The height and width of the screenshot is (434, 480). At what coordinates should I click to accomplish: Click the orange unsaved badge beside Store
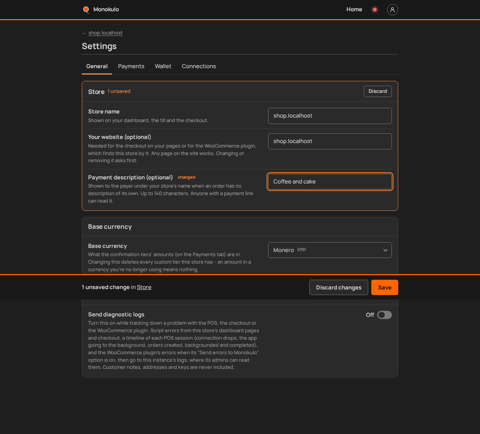click(120, 91)
